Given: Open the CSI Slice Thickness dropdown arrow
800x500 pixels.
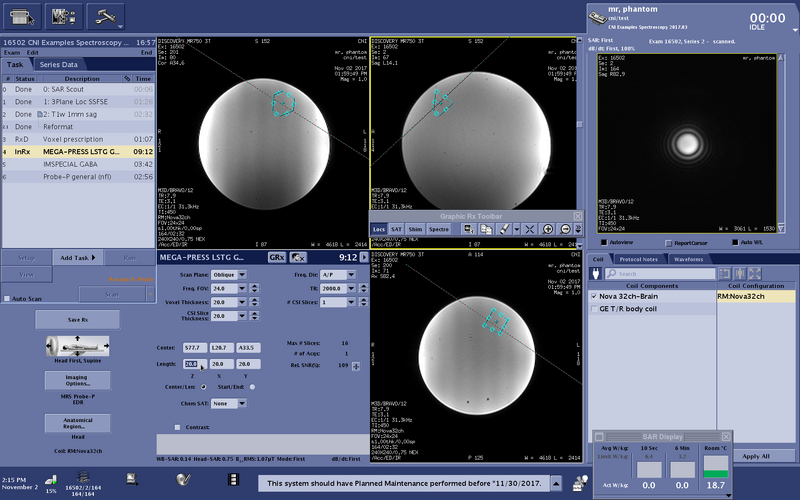Looking at the screenshot, I should (x=242, y=316).
